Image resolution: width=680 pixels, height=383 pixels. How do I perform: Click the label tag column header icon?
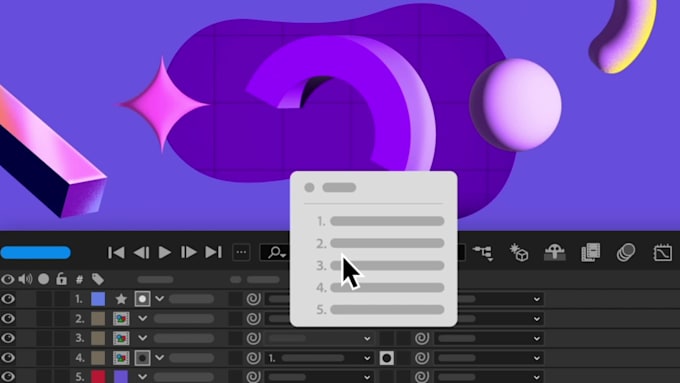[x=98, y=279]
